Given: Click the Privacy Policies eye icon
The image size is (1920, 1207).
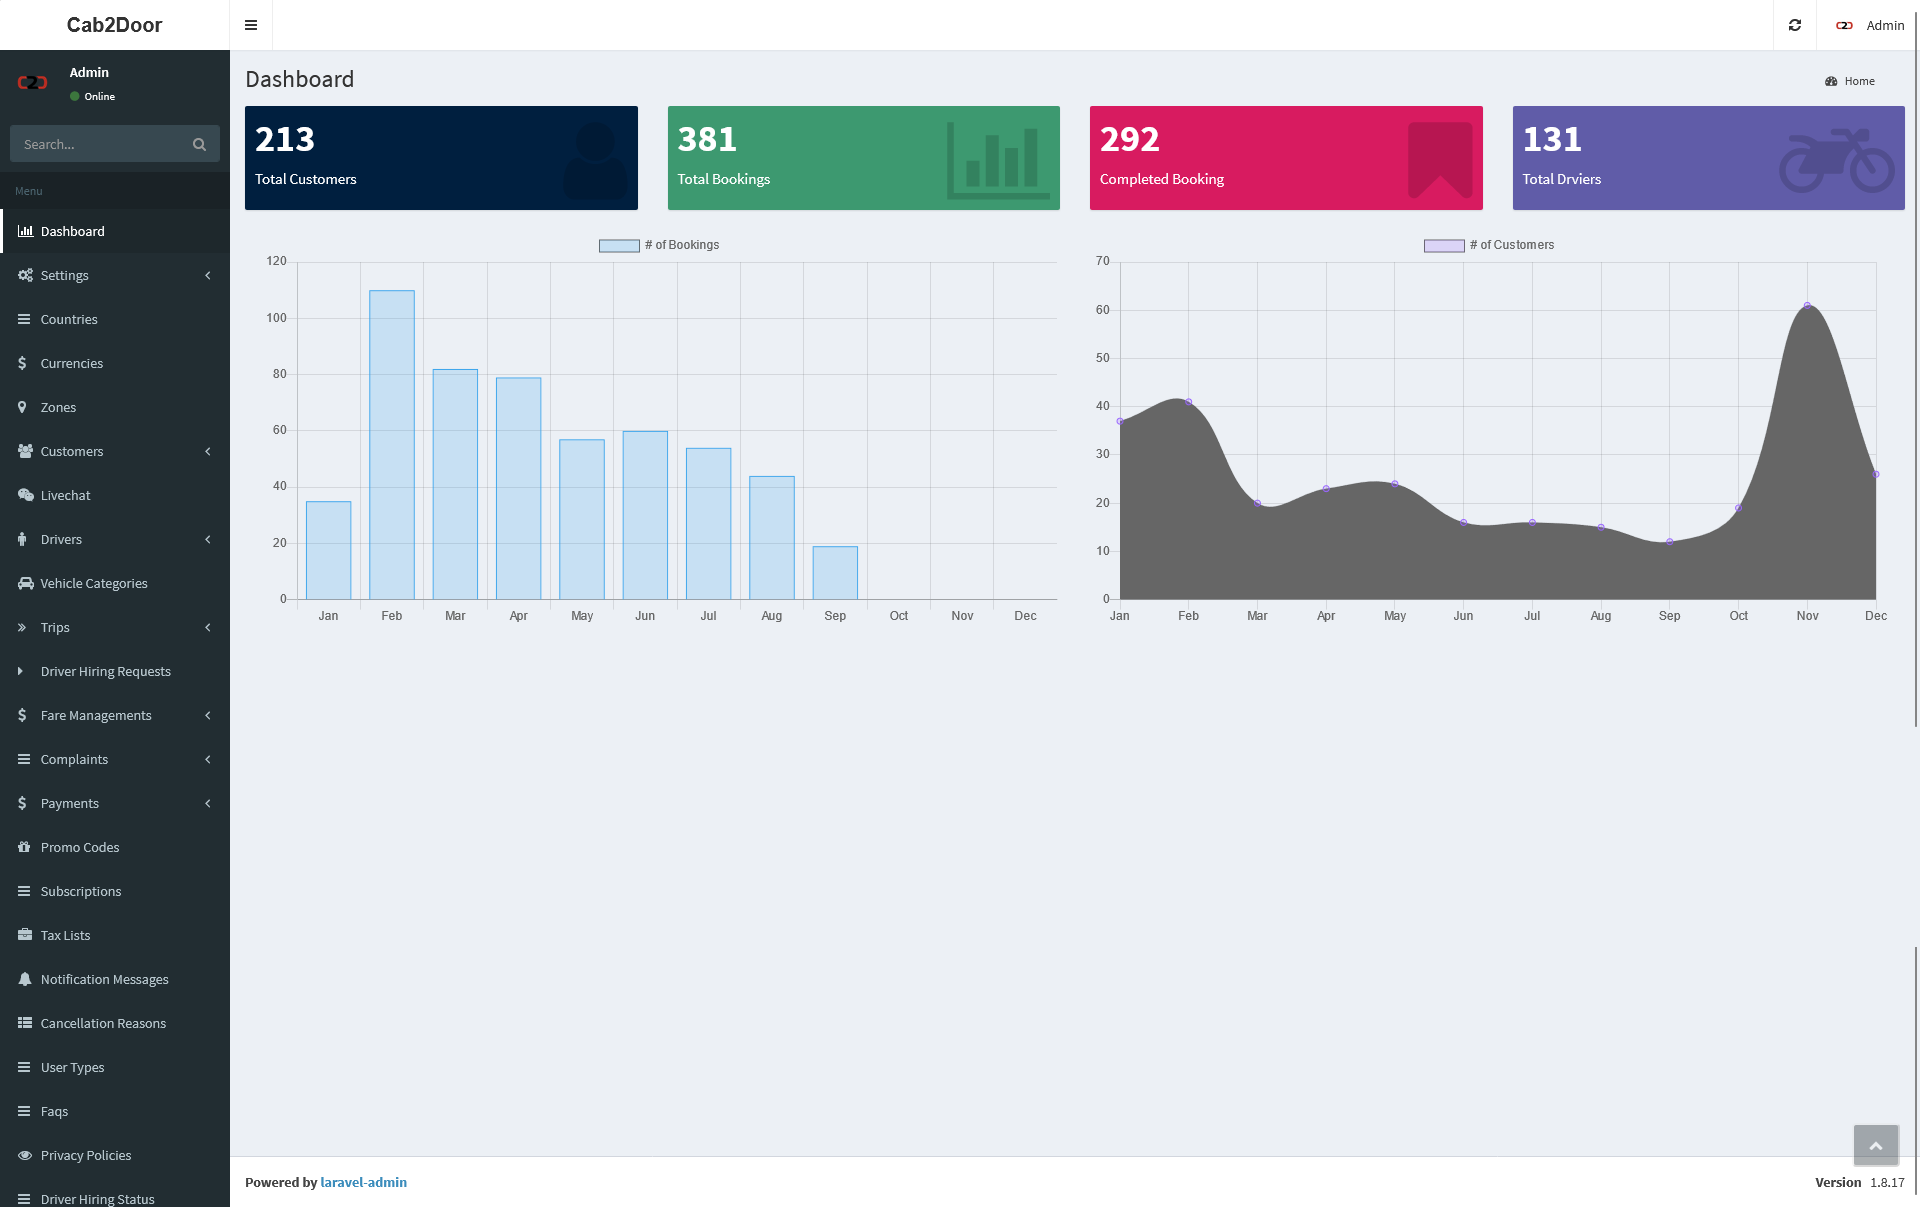Looking at the screenshot, I should [x=25, y=1155].
